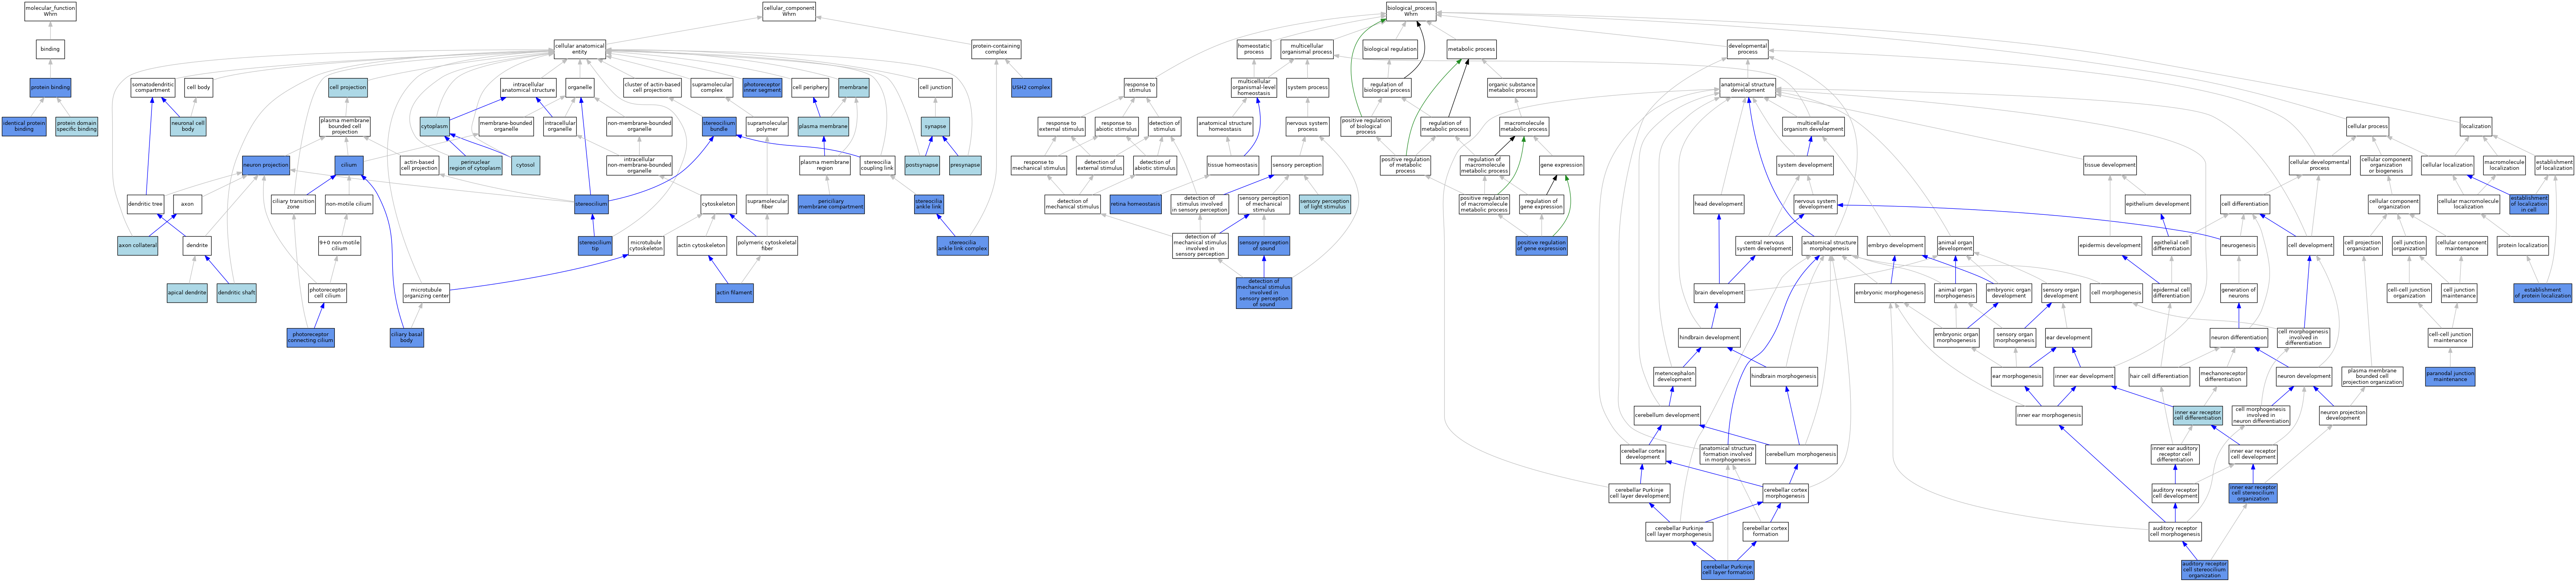Select 'perinuclear region of cytoplasm' node
Screen dimensions: 2576x582
tap(475, 165)
